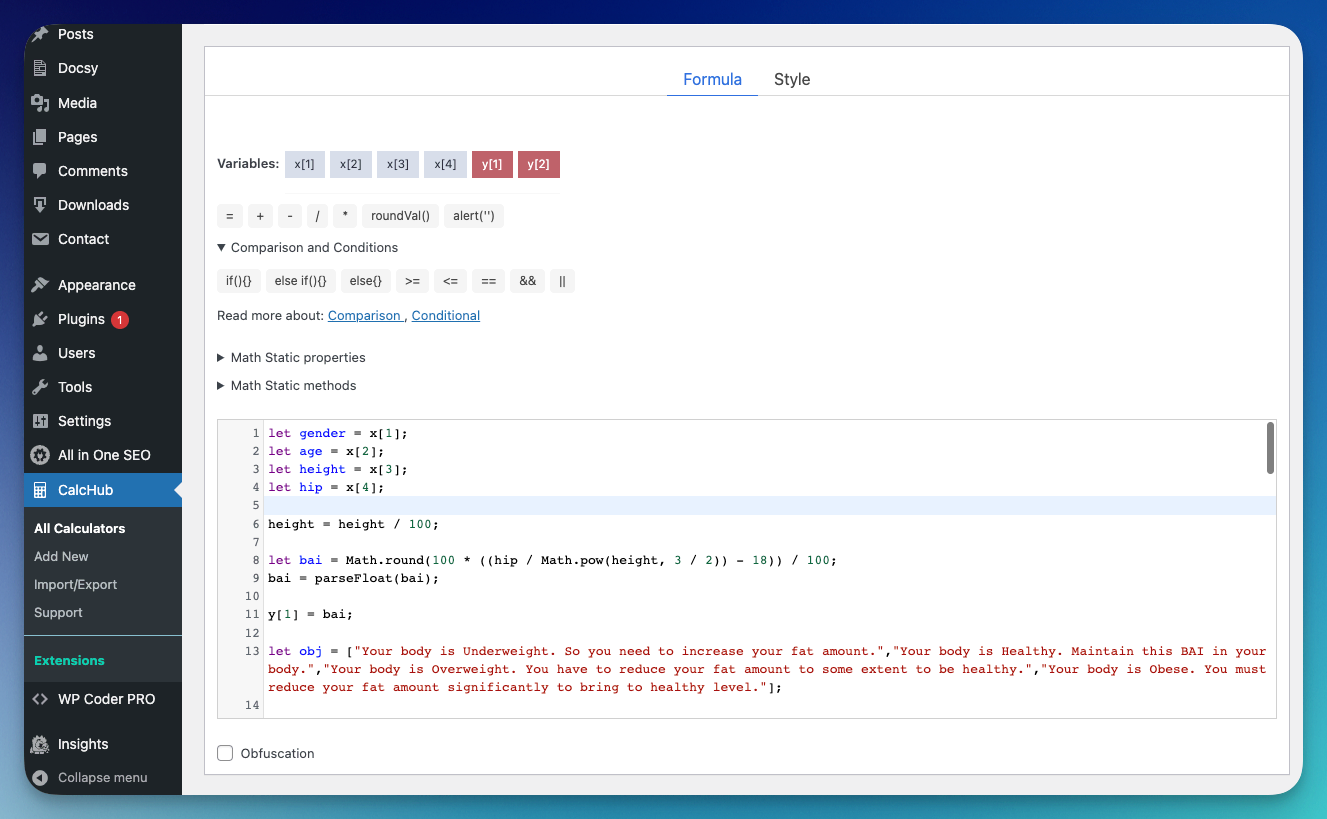Insert greater-than-or-equal operator

click(412, 281)
